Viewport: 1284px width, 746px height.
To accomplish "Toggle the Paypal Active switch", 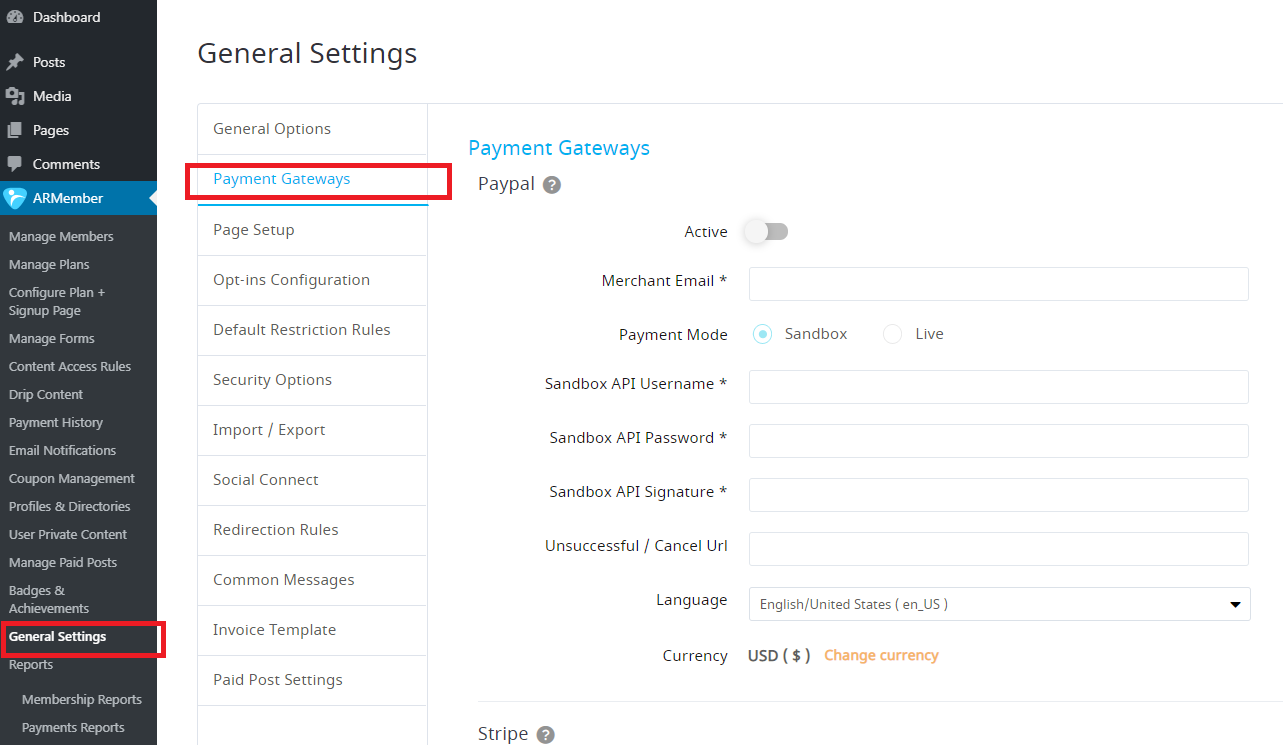I will [x=766, y=232].
